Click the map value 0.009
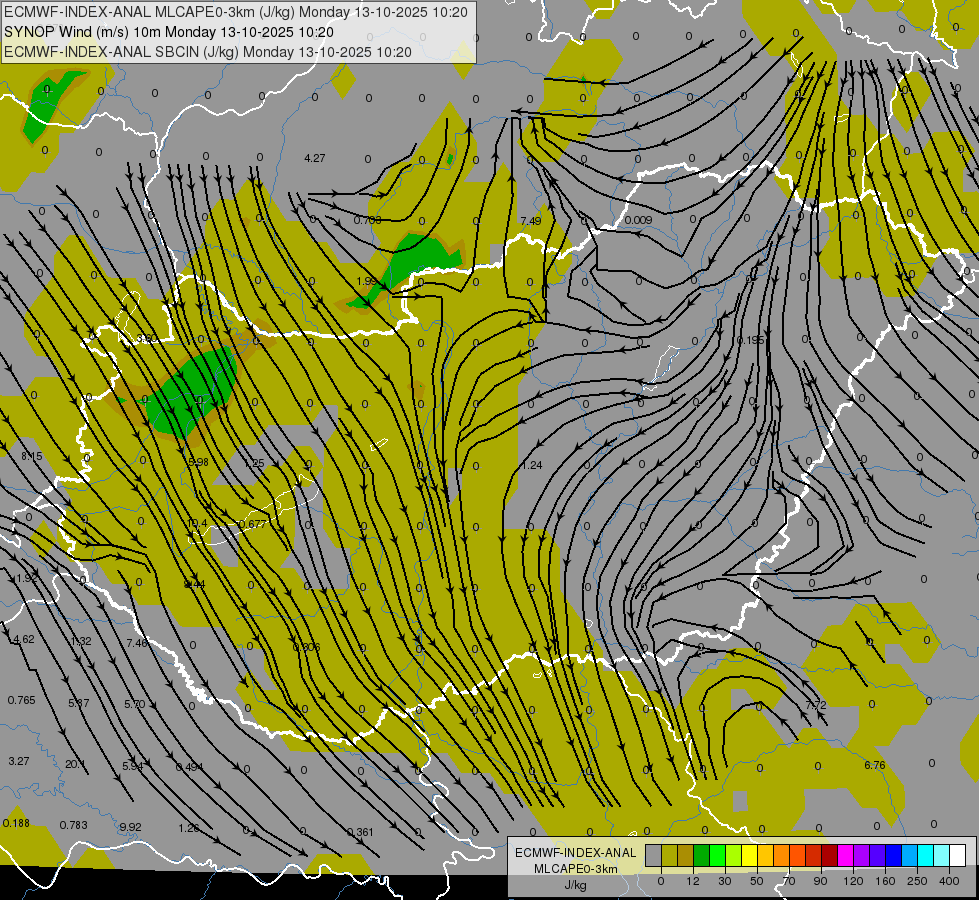This screenshot has width=979, height=900. [x=638, y=220]
